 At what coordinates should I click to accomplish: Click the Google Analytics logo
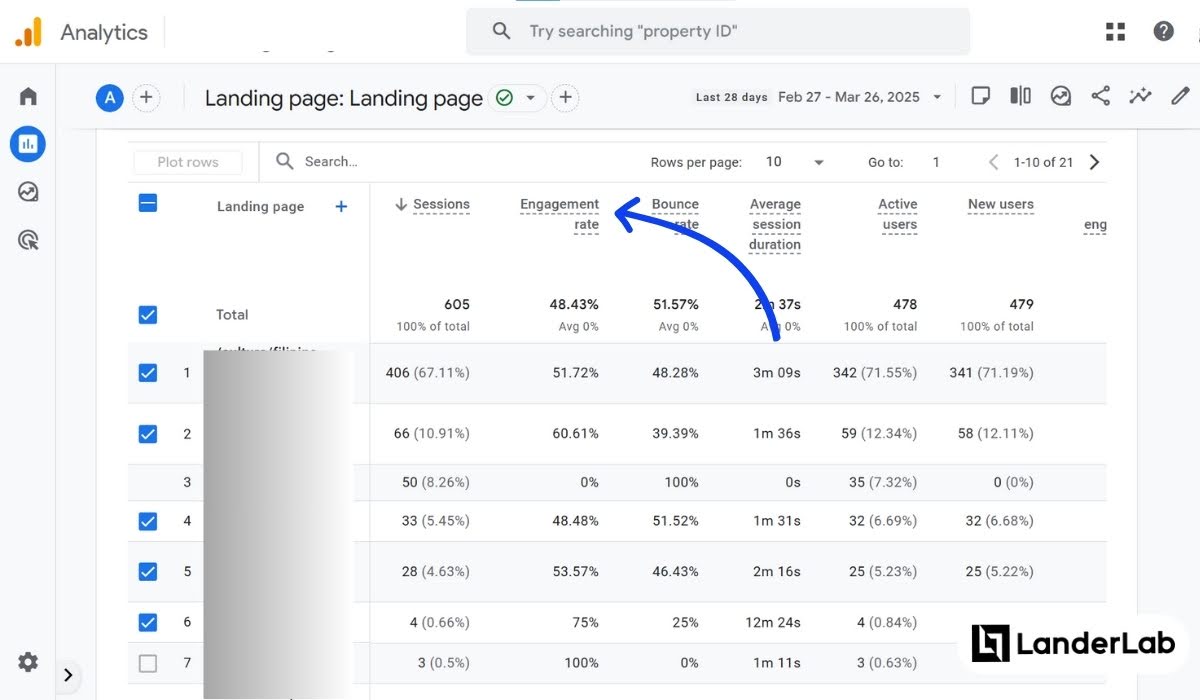(x=29, y=32)
